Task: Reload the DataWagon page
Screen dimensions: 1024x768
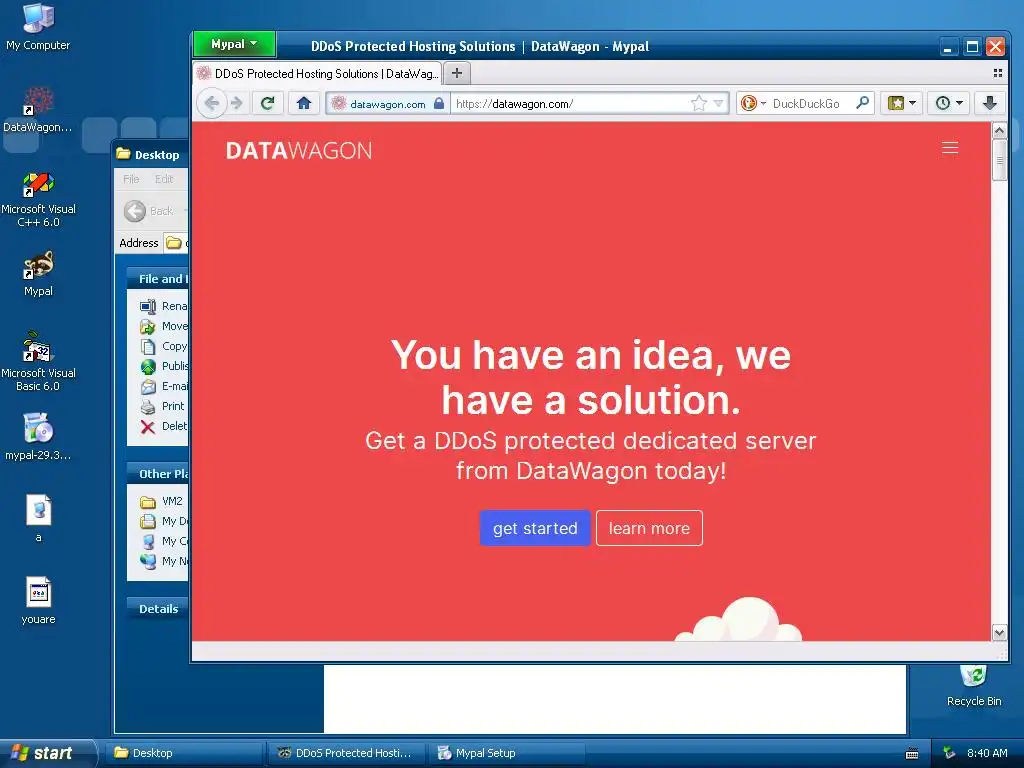Action: coord(267,103)
